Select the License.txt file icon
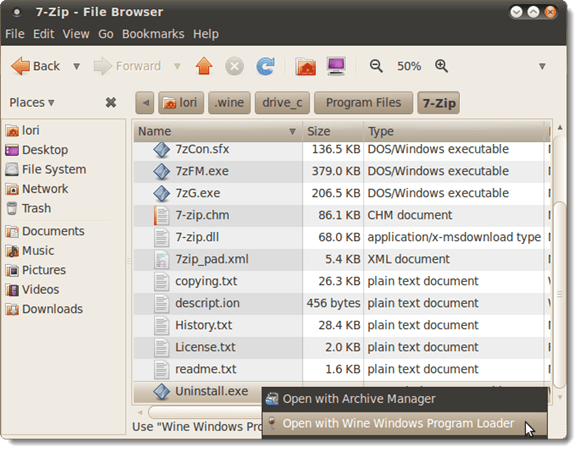 (162, 348)
